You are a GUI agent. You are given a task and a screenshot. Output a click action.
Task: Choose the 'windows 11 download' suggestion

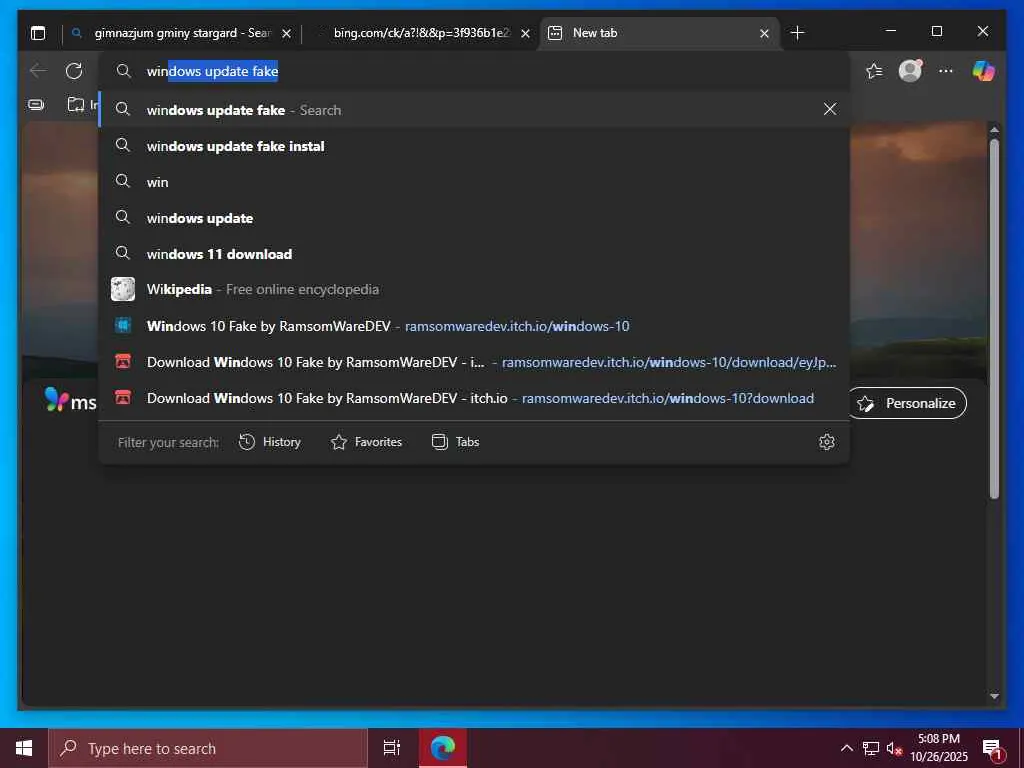coord(474,253)
